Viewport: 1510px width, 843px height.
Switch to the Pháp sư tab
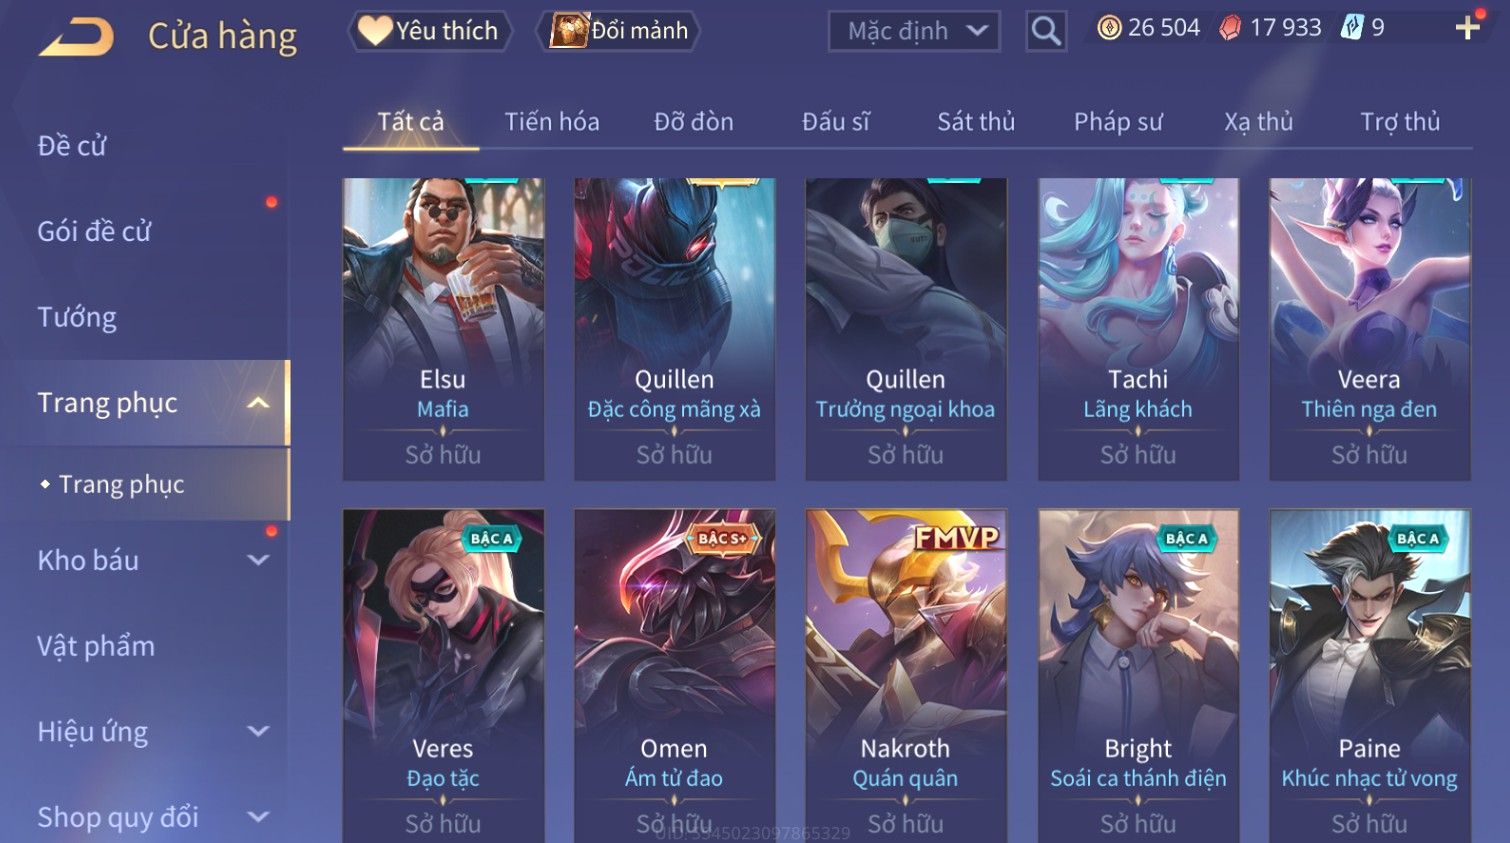click(x=1118, y=122)
